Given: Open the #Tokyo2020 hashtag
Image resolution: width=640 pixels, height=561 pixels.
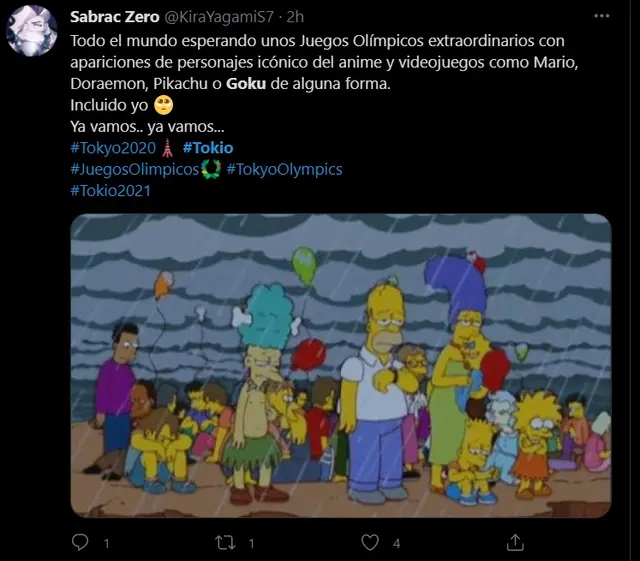Looking at the screenshot, I should pos(113,148).
